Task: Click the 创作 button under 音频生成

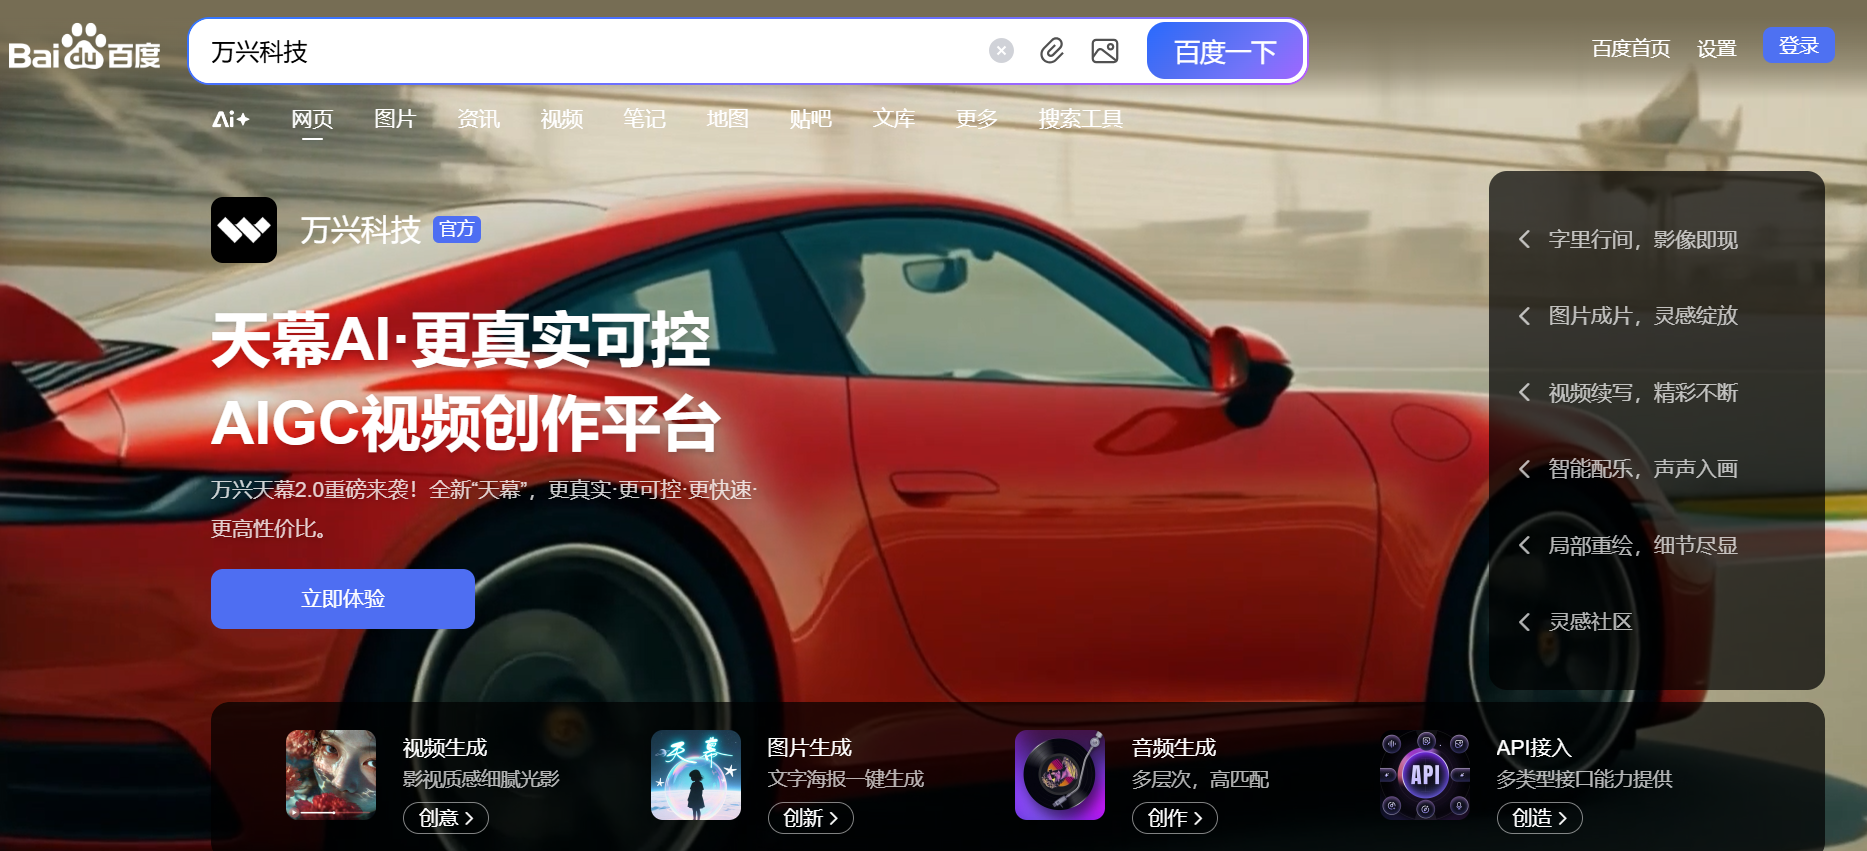Action: (1175, 818)
